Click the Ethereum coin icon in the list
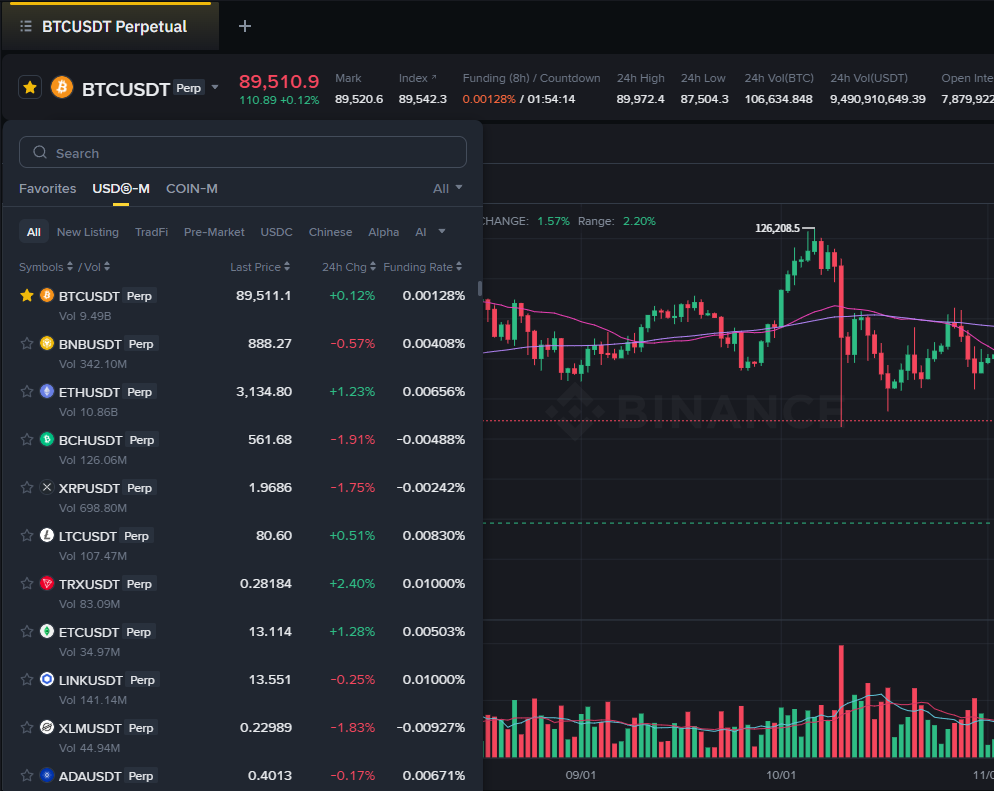 coord(47,391)
